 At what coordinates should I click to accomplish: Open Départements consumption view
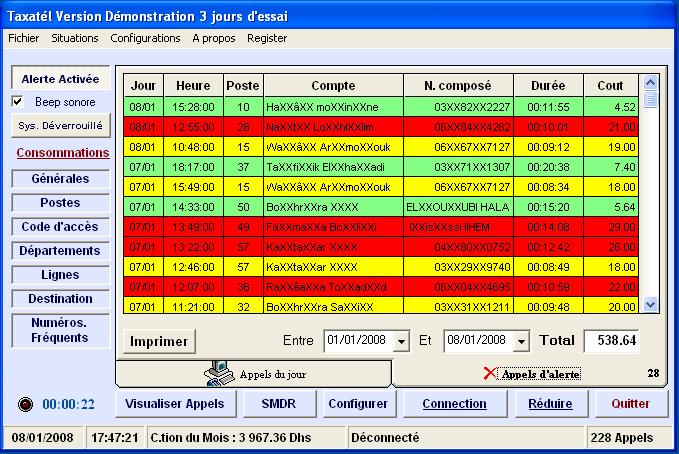tap(60, 251)
